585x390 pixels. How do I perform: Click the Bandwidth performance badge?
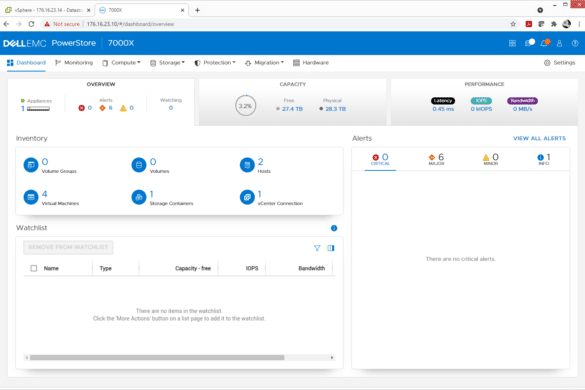(522, 101)
